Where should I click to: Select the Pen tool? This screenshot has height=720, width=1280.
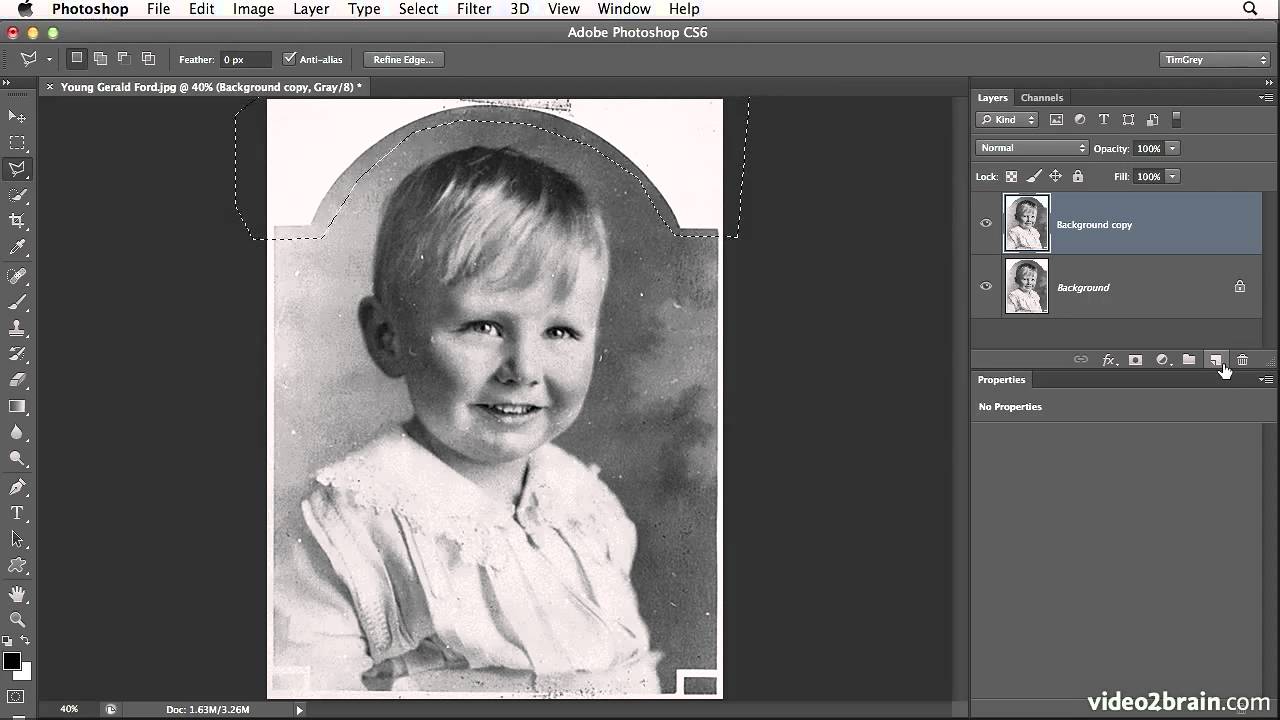coord(17,487)
